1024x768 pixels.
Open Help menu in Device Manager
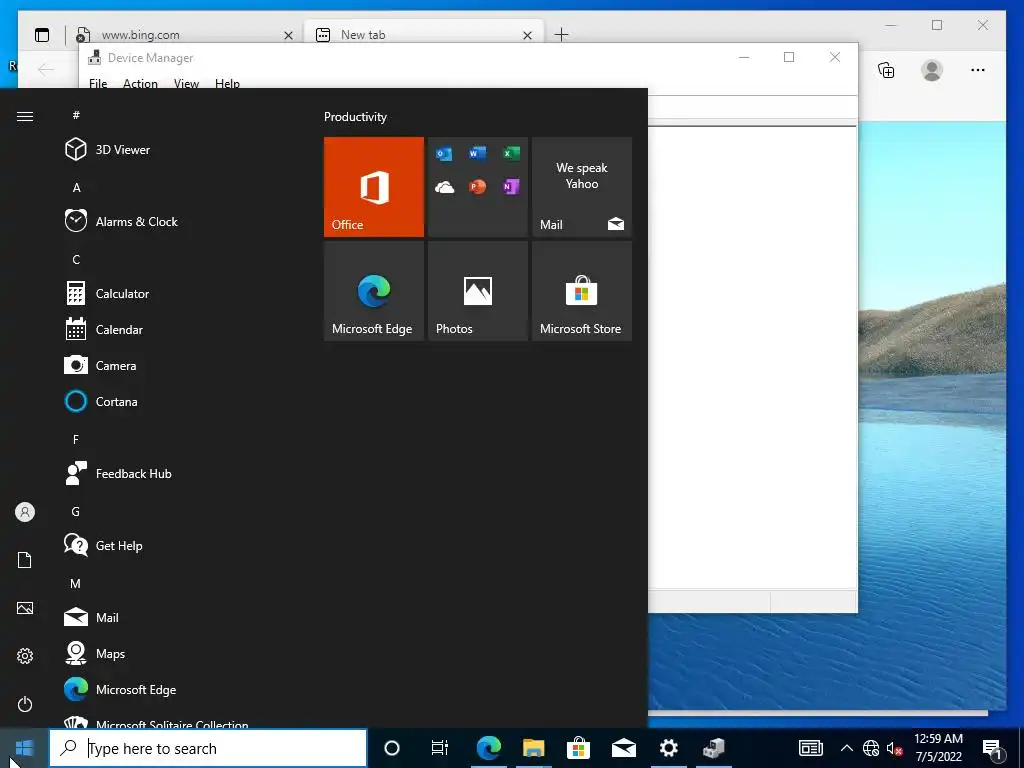(x=227, y=83)
